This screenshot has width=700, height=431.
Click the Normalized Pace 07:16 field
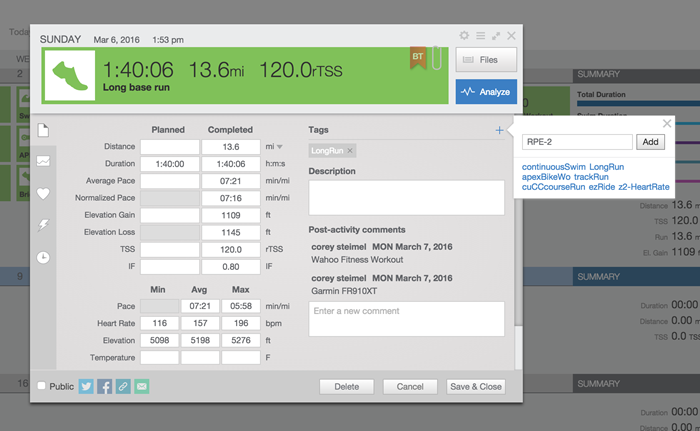231,198
